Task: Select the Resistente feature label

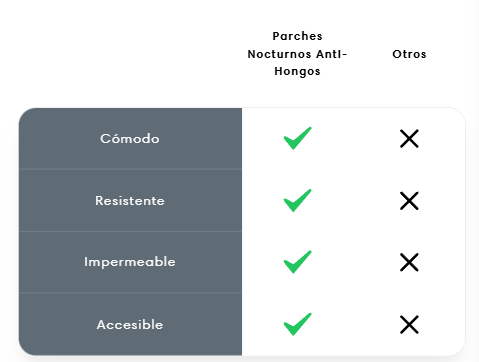Action: tap(130, 201)
